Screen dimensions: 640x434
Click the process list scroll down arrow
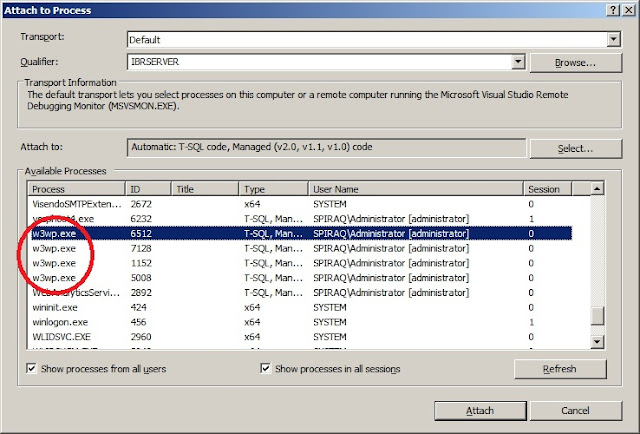(x=597, y=342)
